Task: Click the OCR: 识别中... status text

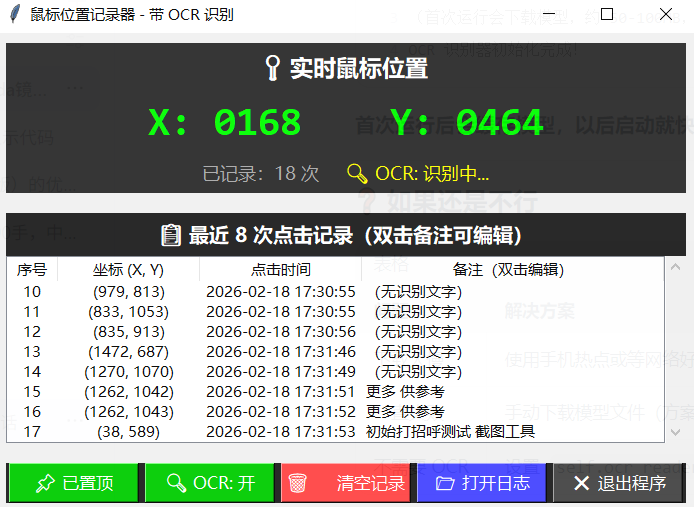Action: [x=432, y=174]
